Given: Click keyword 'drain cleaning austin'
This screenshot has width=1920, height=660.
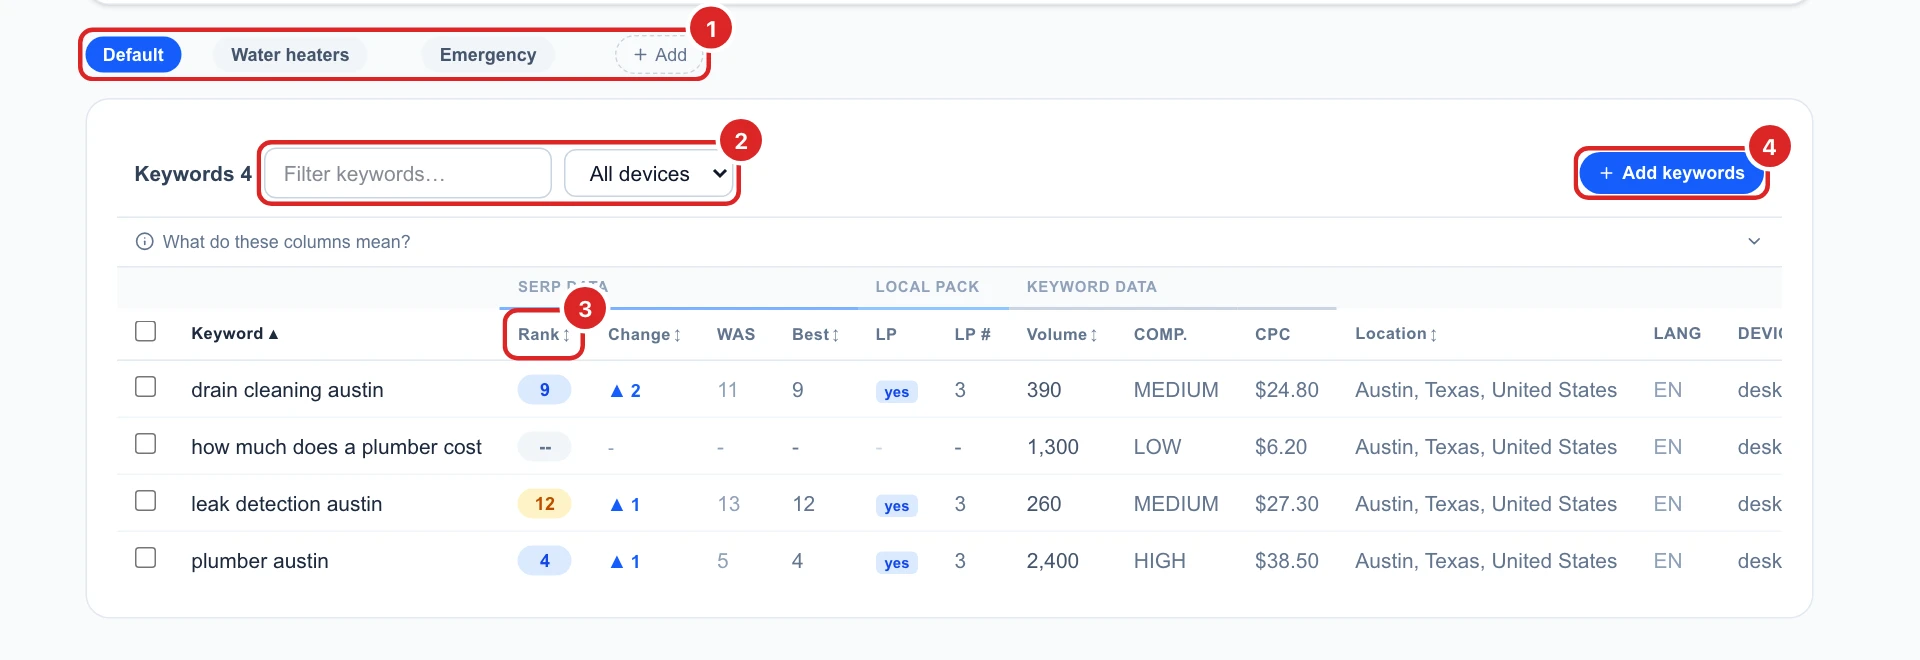Looking at the screenshot, I should click(287, 390).
